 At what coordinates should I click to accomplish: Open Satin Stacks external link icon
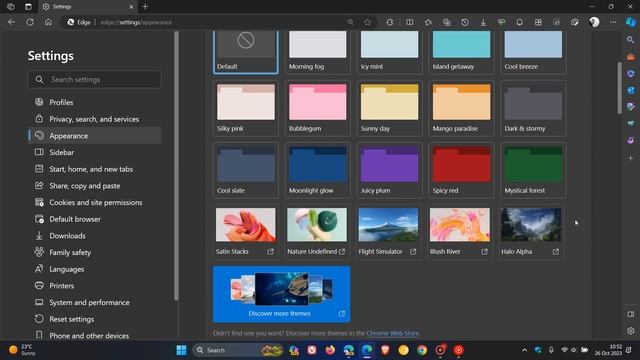pos(270,252)
